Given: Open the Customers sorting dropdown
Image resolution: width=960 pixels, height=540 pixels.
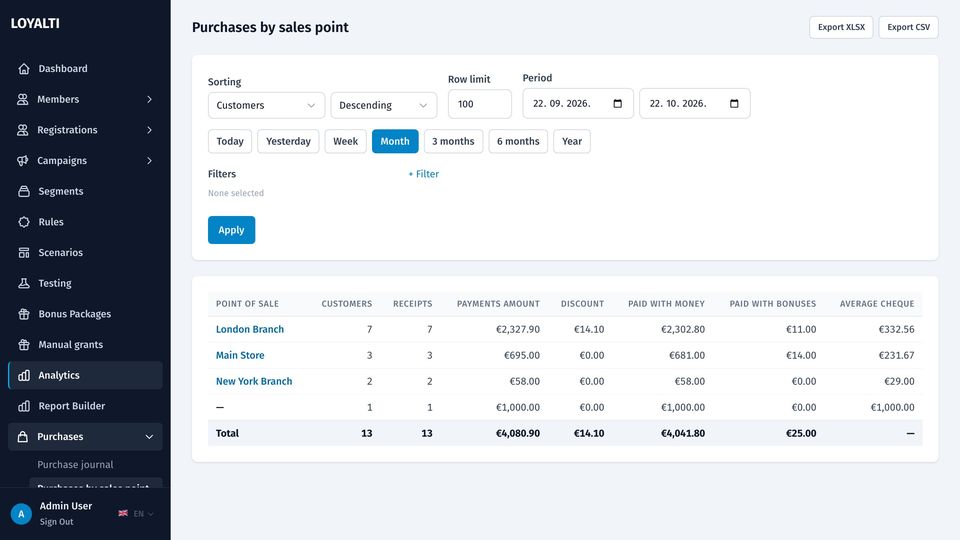Looking at the screenshot, I should pyautogui.click(x=266, y=105).
